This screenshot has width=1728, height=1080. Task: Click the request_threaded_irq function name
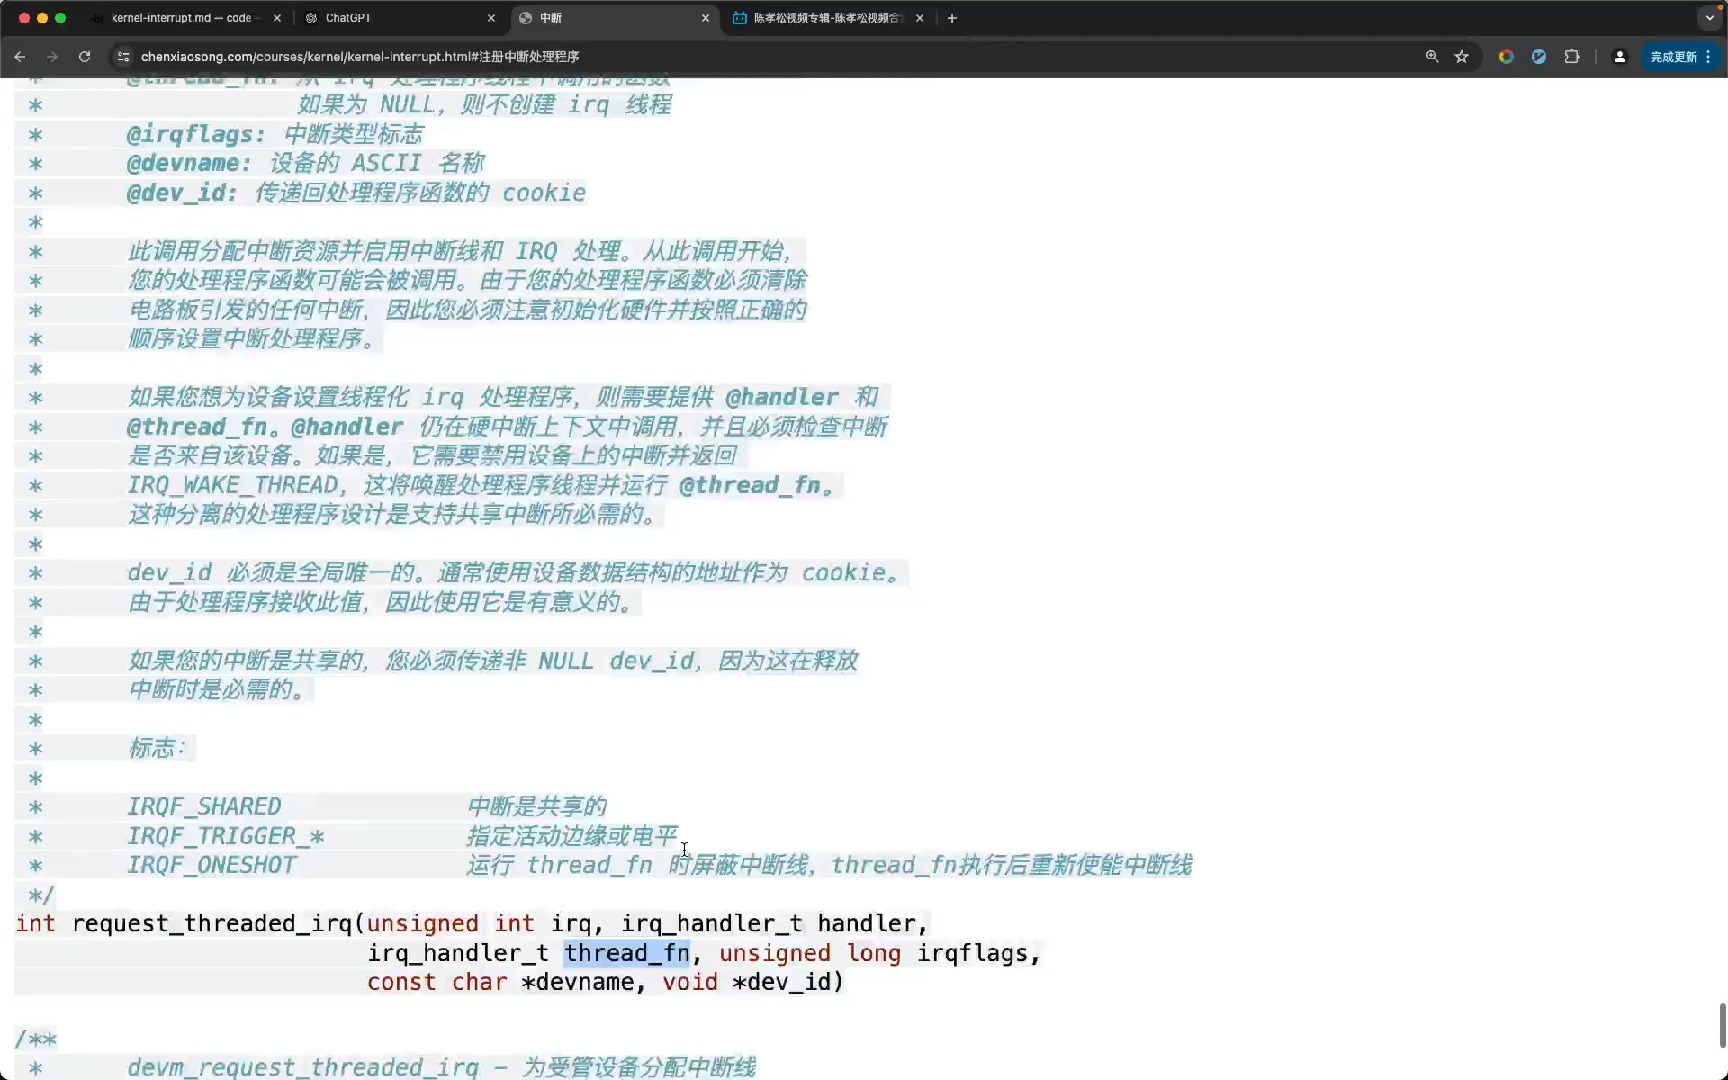coord(212,924)
